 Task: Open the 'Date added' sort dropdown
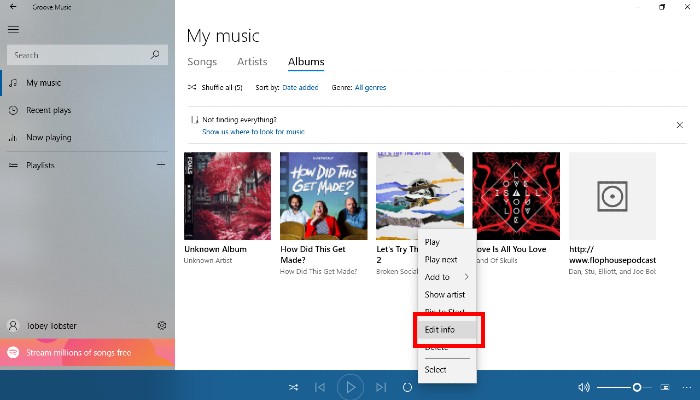click(302, 88)
